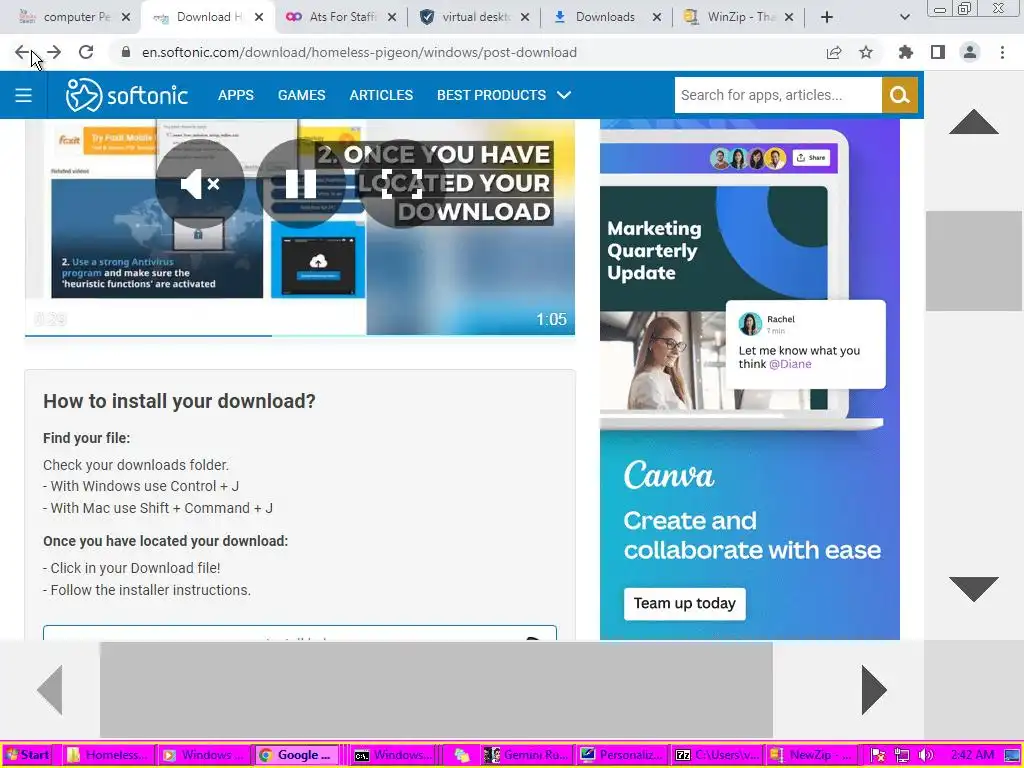Click the horizontal scroll-left arrow
Viewport: 1024px width, 768px height.
pos(50,690)
